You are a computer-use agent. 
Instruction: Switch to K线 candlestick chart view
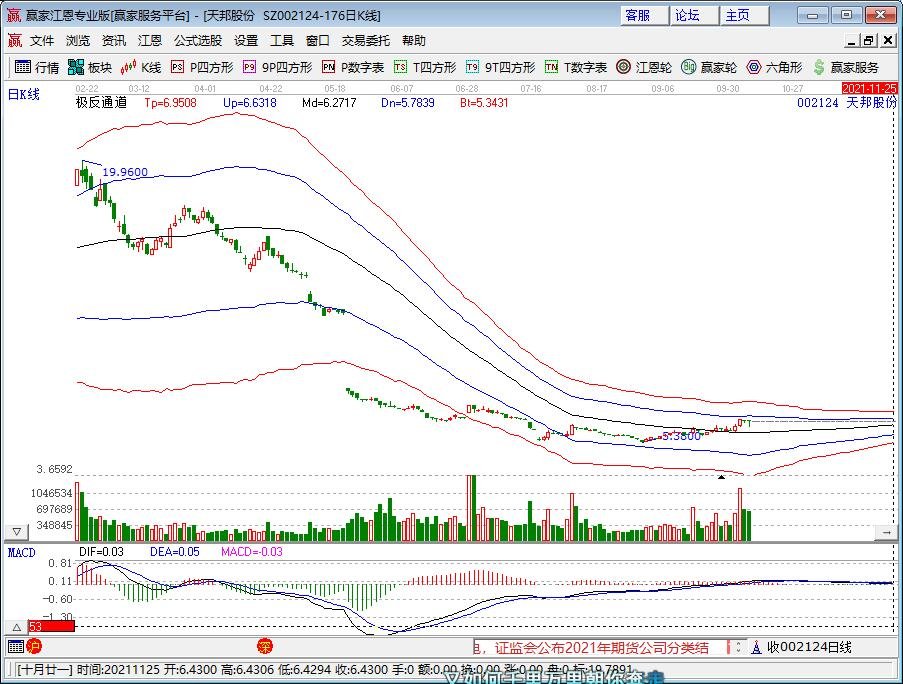(141, 67)
